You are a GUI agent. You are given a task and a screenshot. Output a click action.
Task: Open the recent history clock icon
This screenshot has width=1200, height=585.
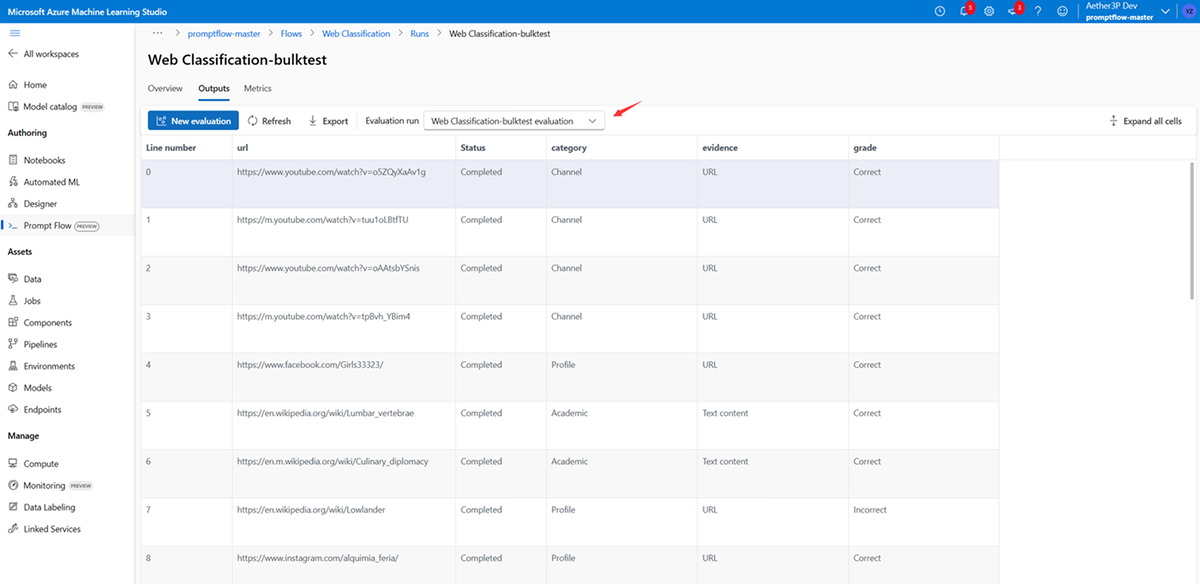tap(939, 11)
